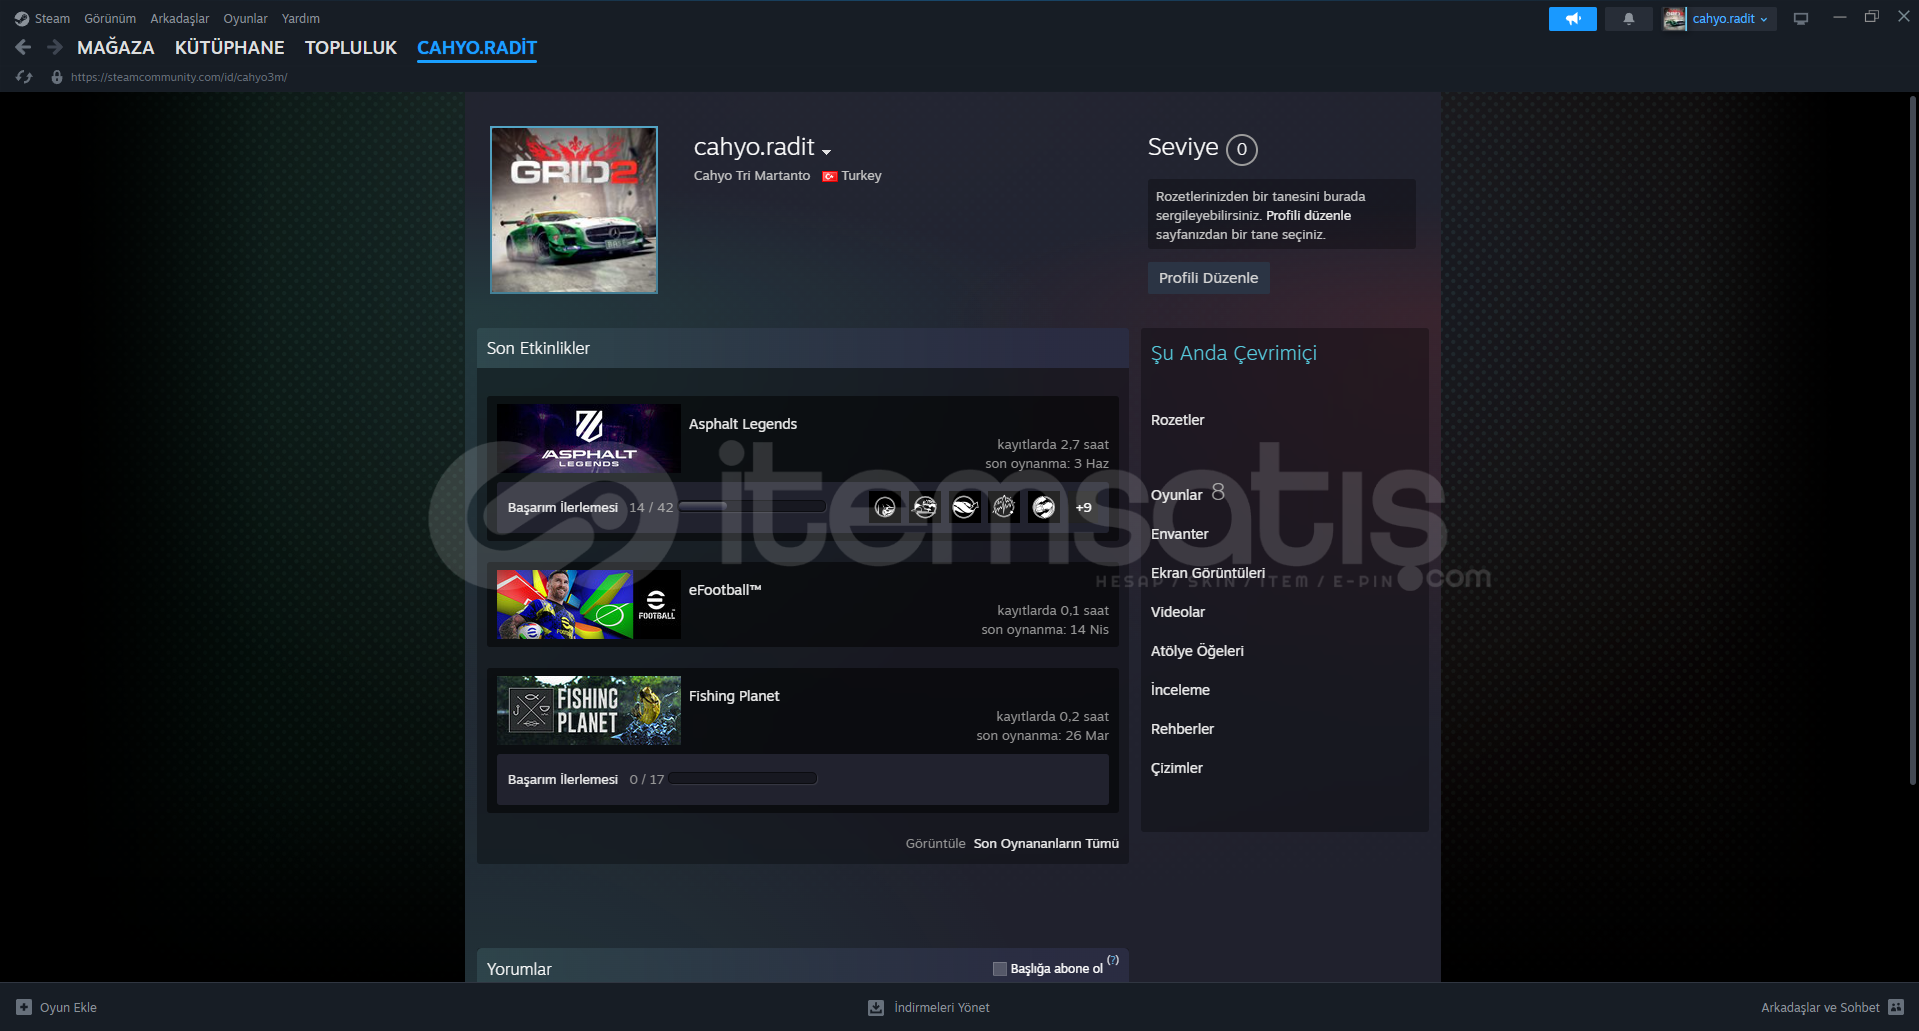The height and width of the screenshot is (1031, 1919).
Task: Click the level 0 badge circle
Action: (1242, 149)
